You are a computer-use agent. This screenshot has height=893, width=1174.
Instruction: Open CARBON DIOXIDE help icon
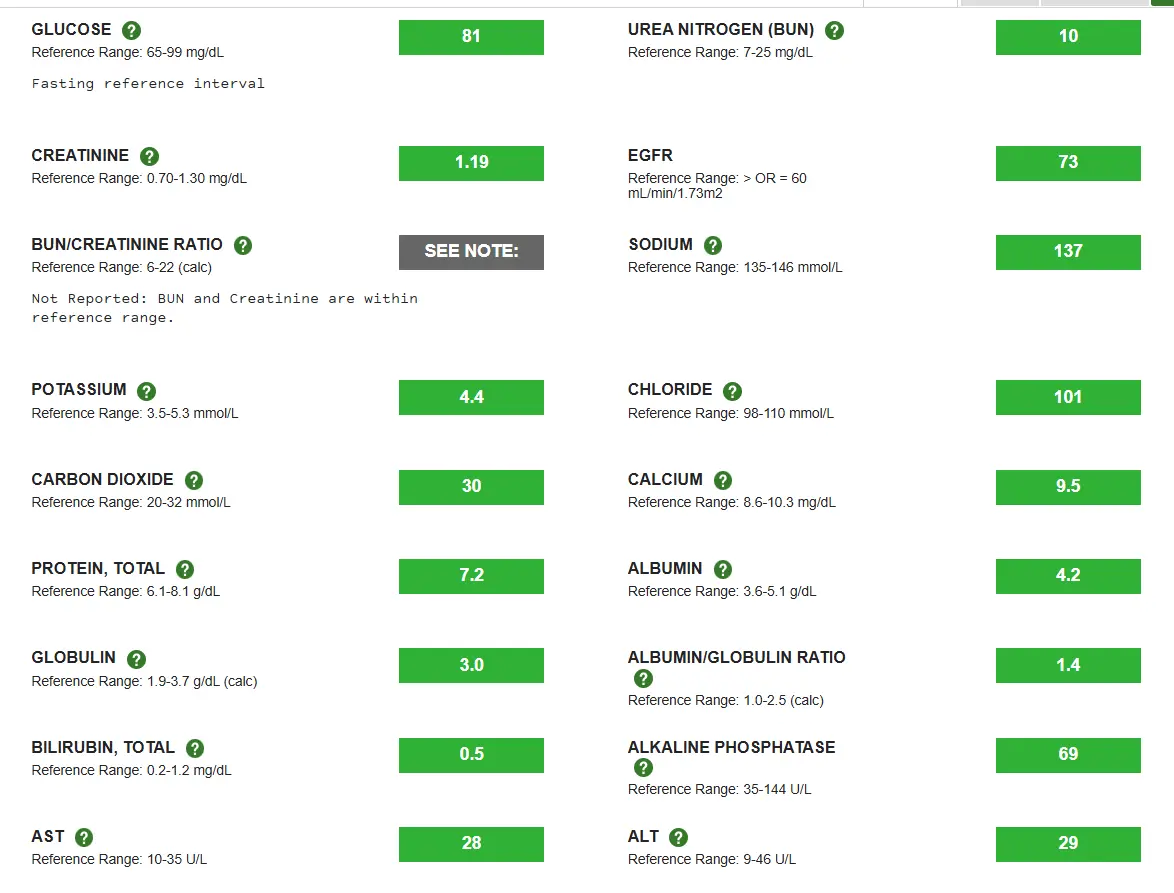pos(194,481)
